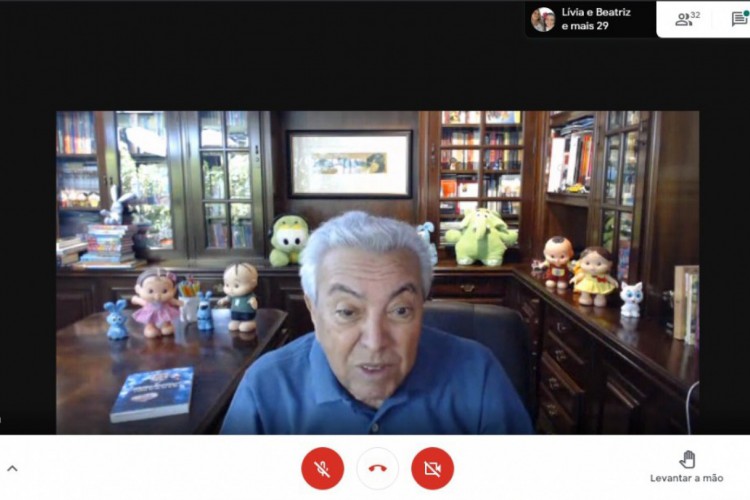
Task: Click the blue book on the desk
Action: click(152, 392)
